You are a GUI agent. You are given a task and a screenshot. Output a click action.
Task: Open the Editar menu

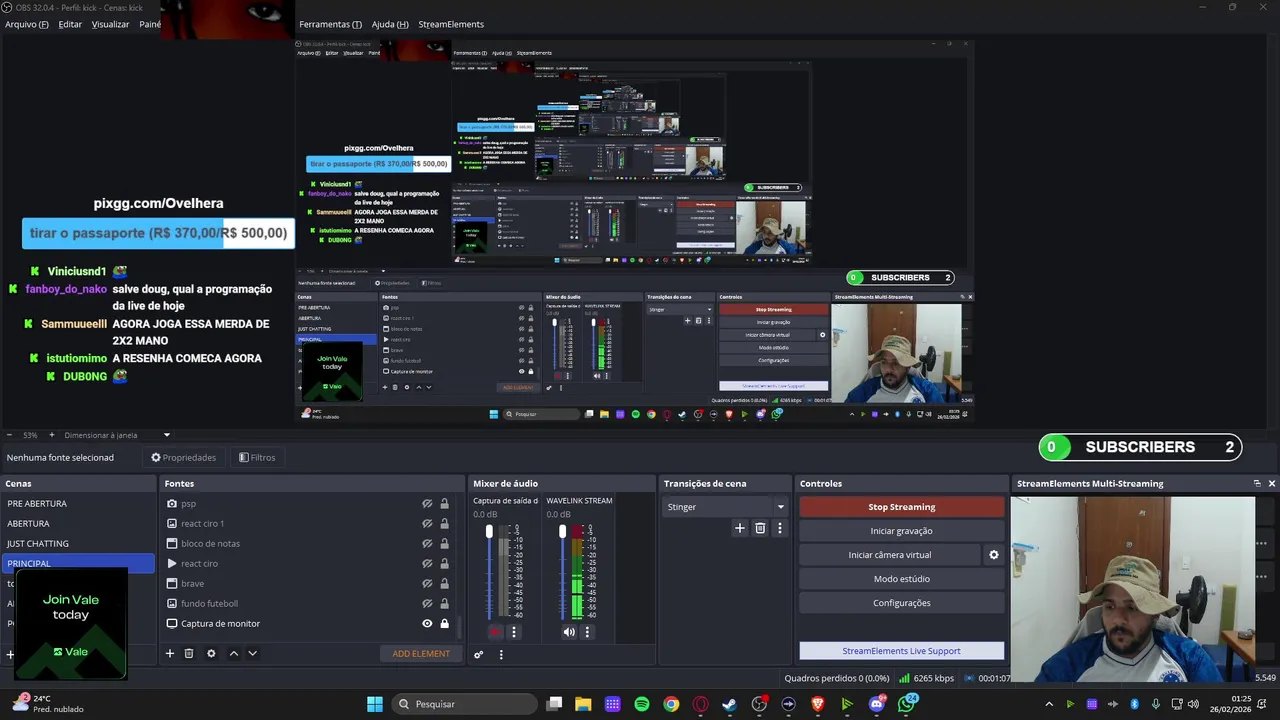click(70, 24)
